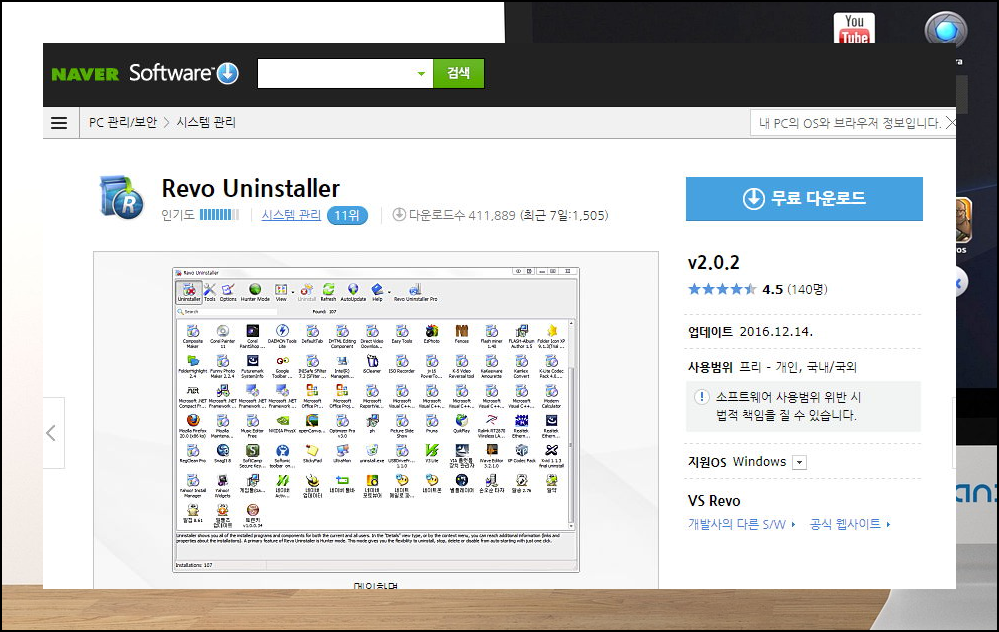Click the Software download arrow logo
Image resolution: width=999 pixels, height=632 pixels.
point(227,73)
